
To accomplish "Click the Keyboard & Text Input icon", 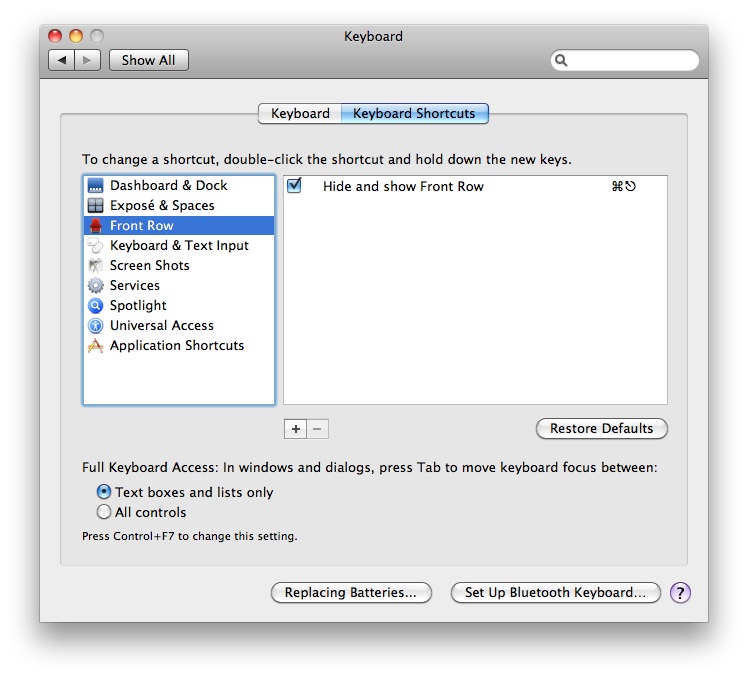I will point(95,246).
